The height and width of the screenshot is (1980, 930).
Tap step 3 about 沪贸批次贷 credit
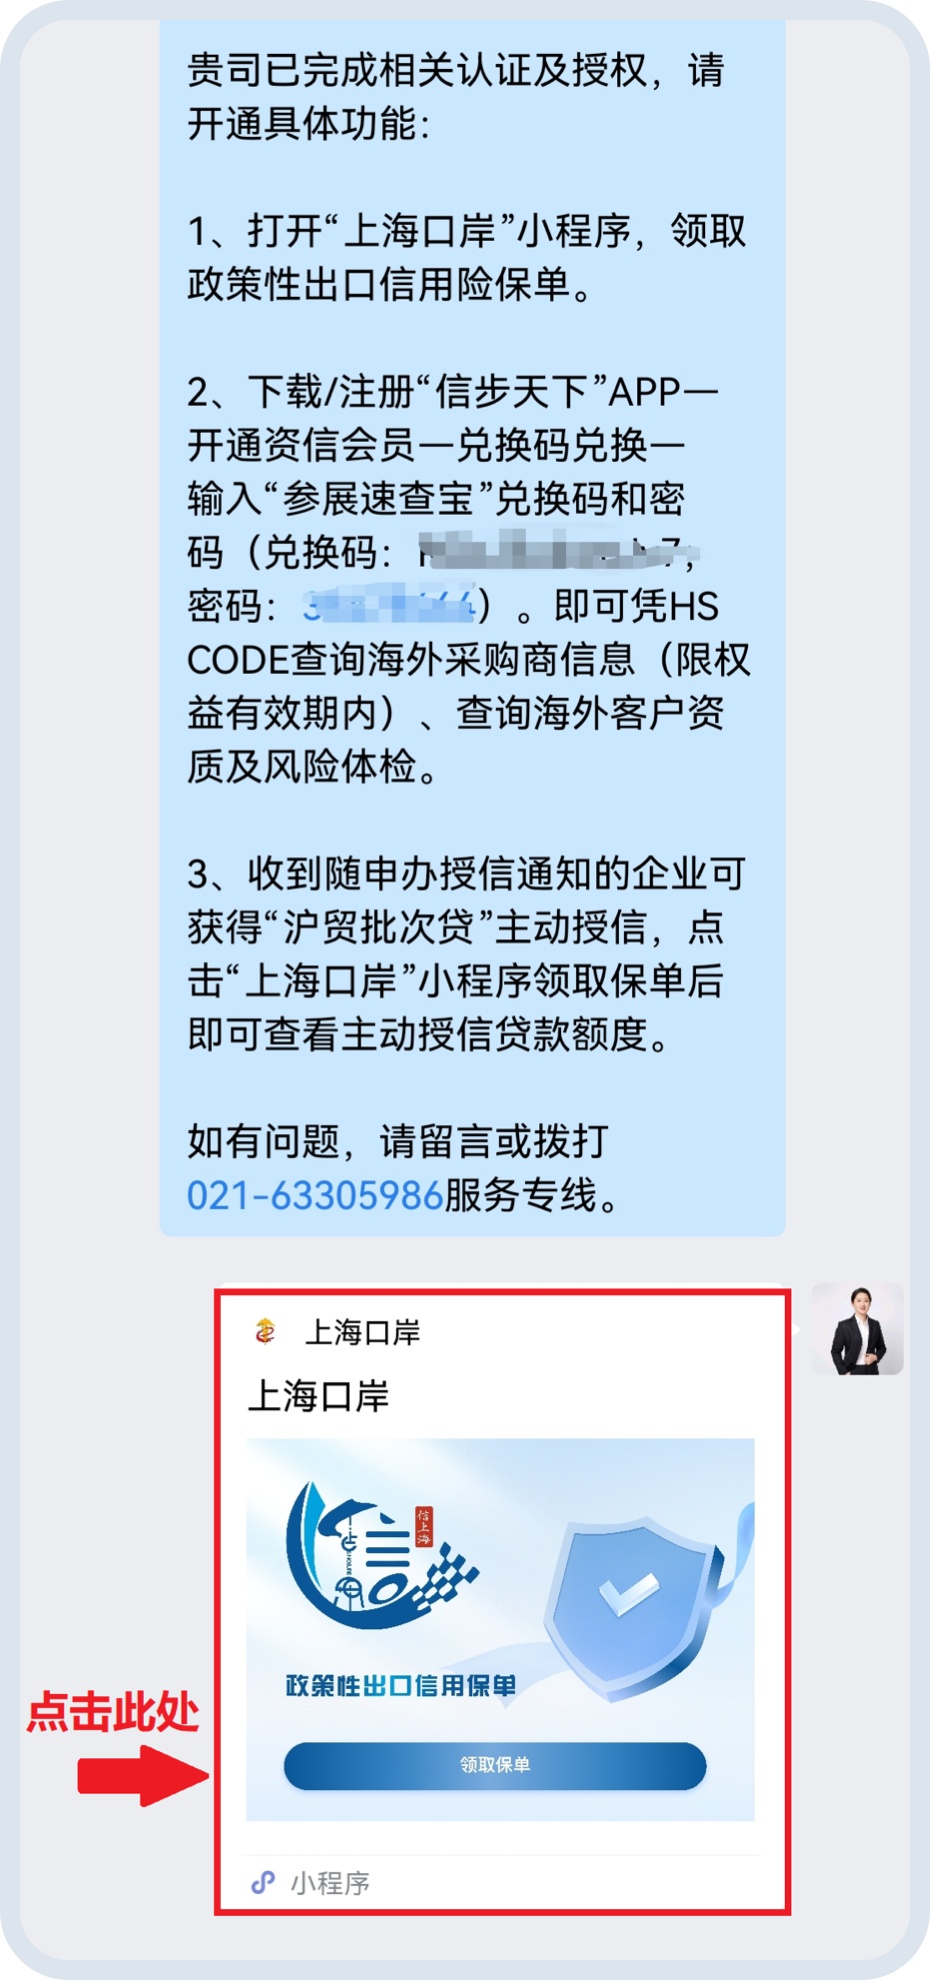tap(467, 954)
